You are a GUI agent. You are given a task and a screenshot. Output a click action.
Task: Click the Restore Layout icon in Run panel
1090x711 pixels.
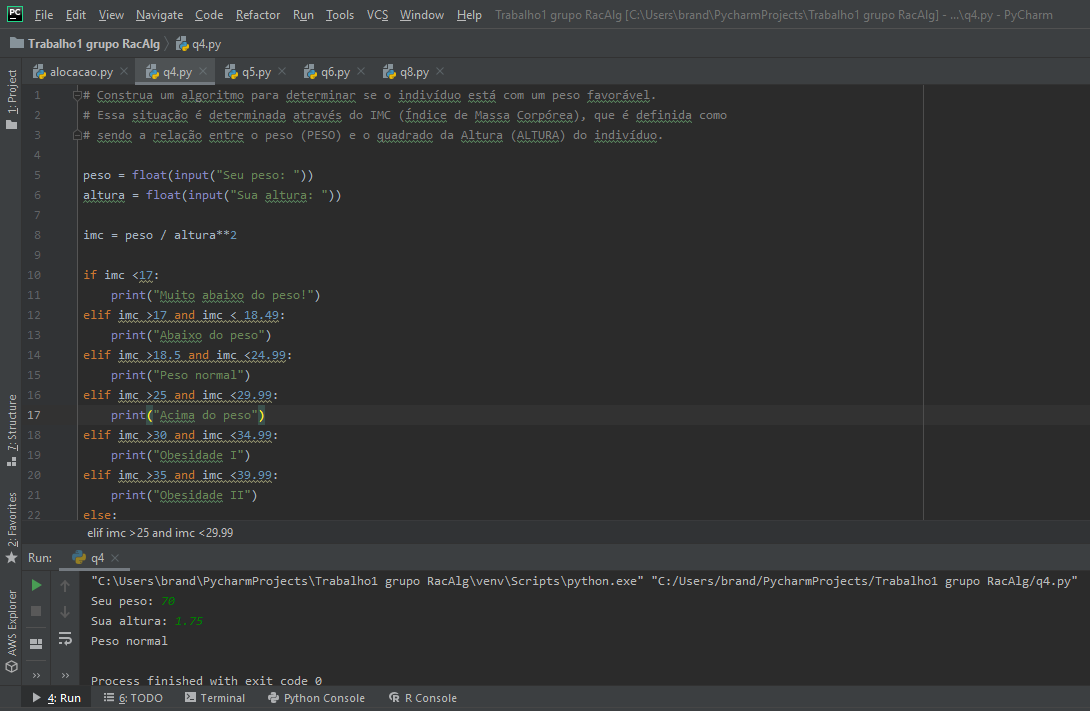[36, 644]
